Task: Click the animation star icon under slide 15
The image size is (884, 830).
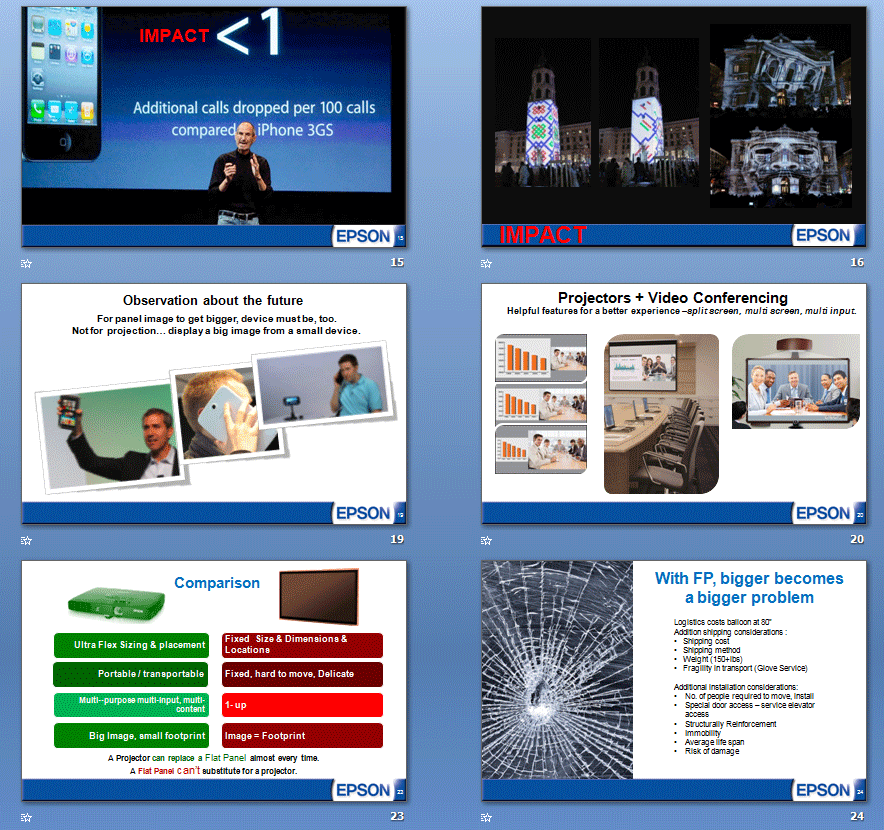Action: (26, 263)
